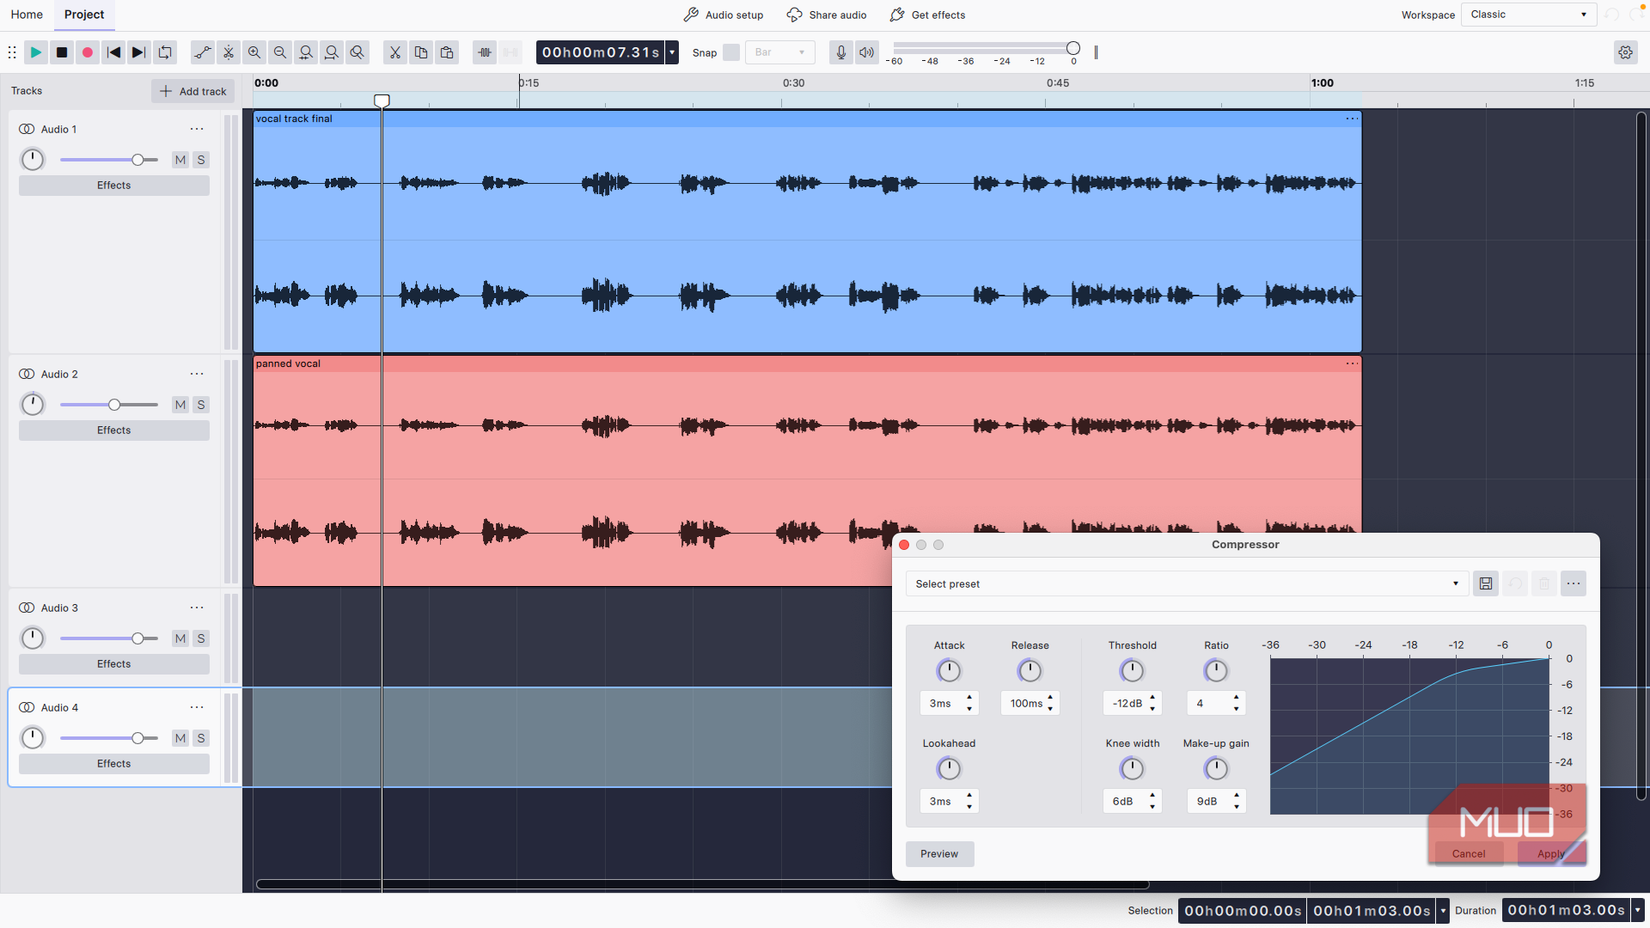Open Get effects menu
The image size is (1650, 928).
(x=927, y=15)
